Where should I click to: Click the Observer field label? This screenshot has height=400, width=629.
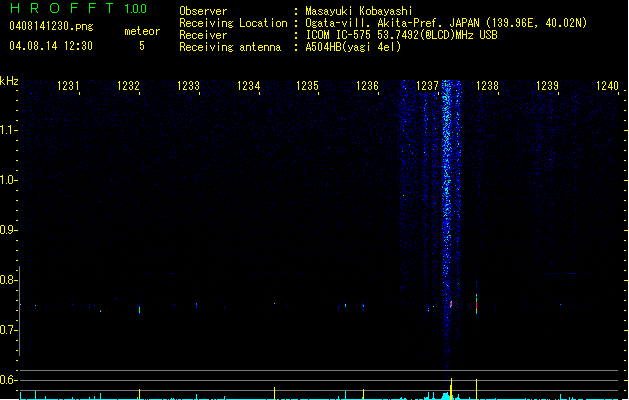pyautogui.click(x=203, y=11)
